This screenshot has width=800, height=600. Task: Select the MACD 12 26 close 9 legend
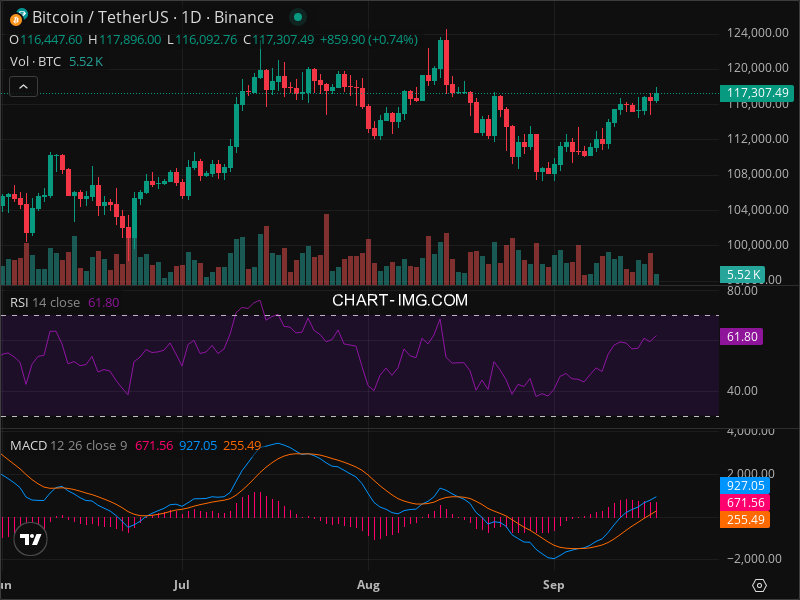tap(70, 446)
